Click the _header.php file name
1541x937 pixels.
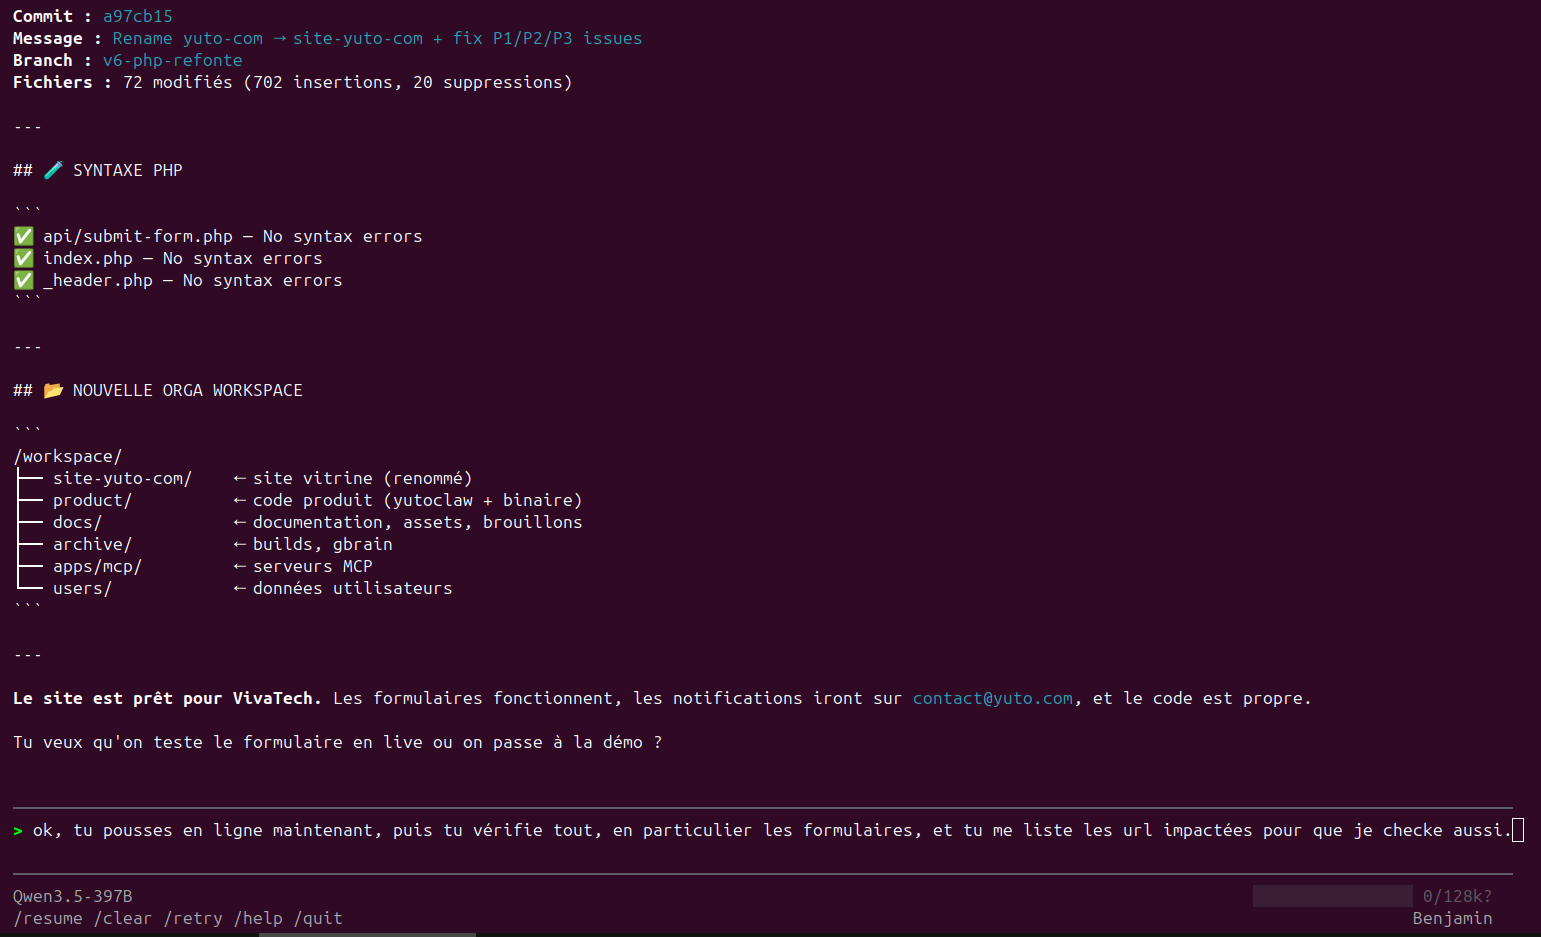[x=98, y=280]
